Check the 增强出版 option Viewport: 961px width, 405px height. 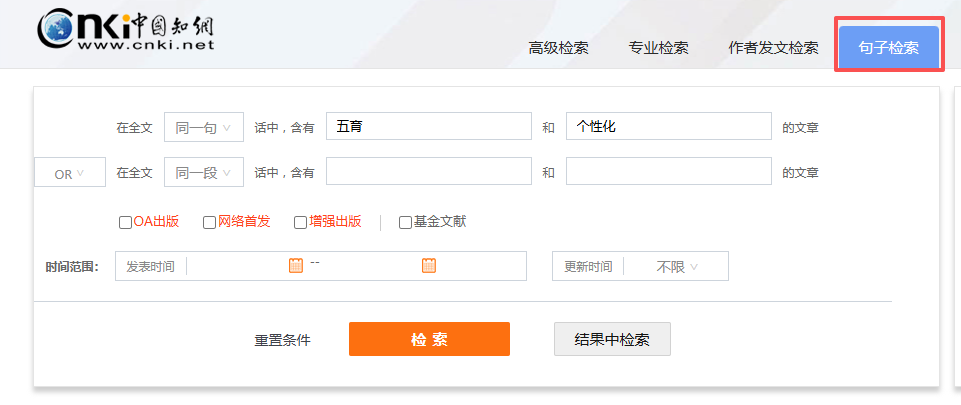tap(300, 222)
